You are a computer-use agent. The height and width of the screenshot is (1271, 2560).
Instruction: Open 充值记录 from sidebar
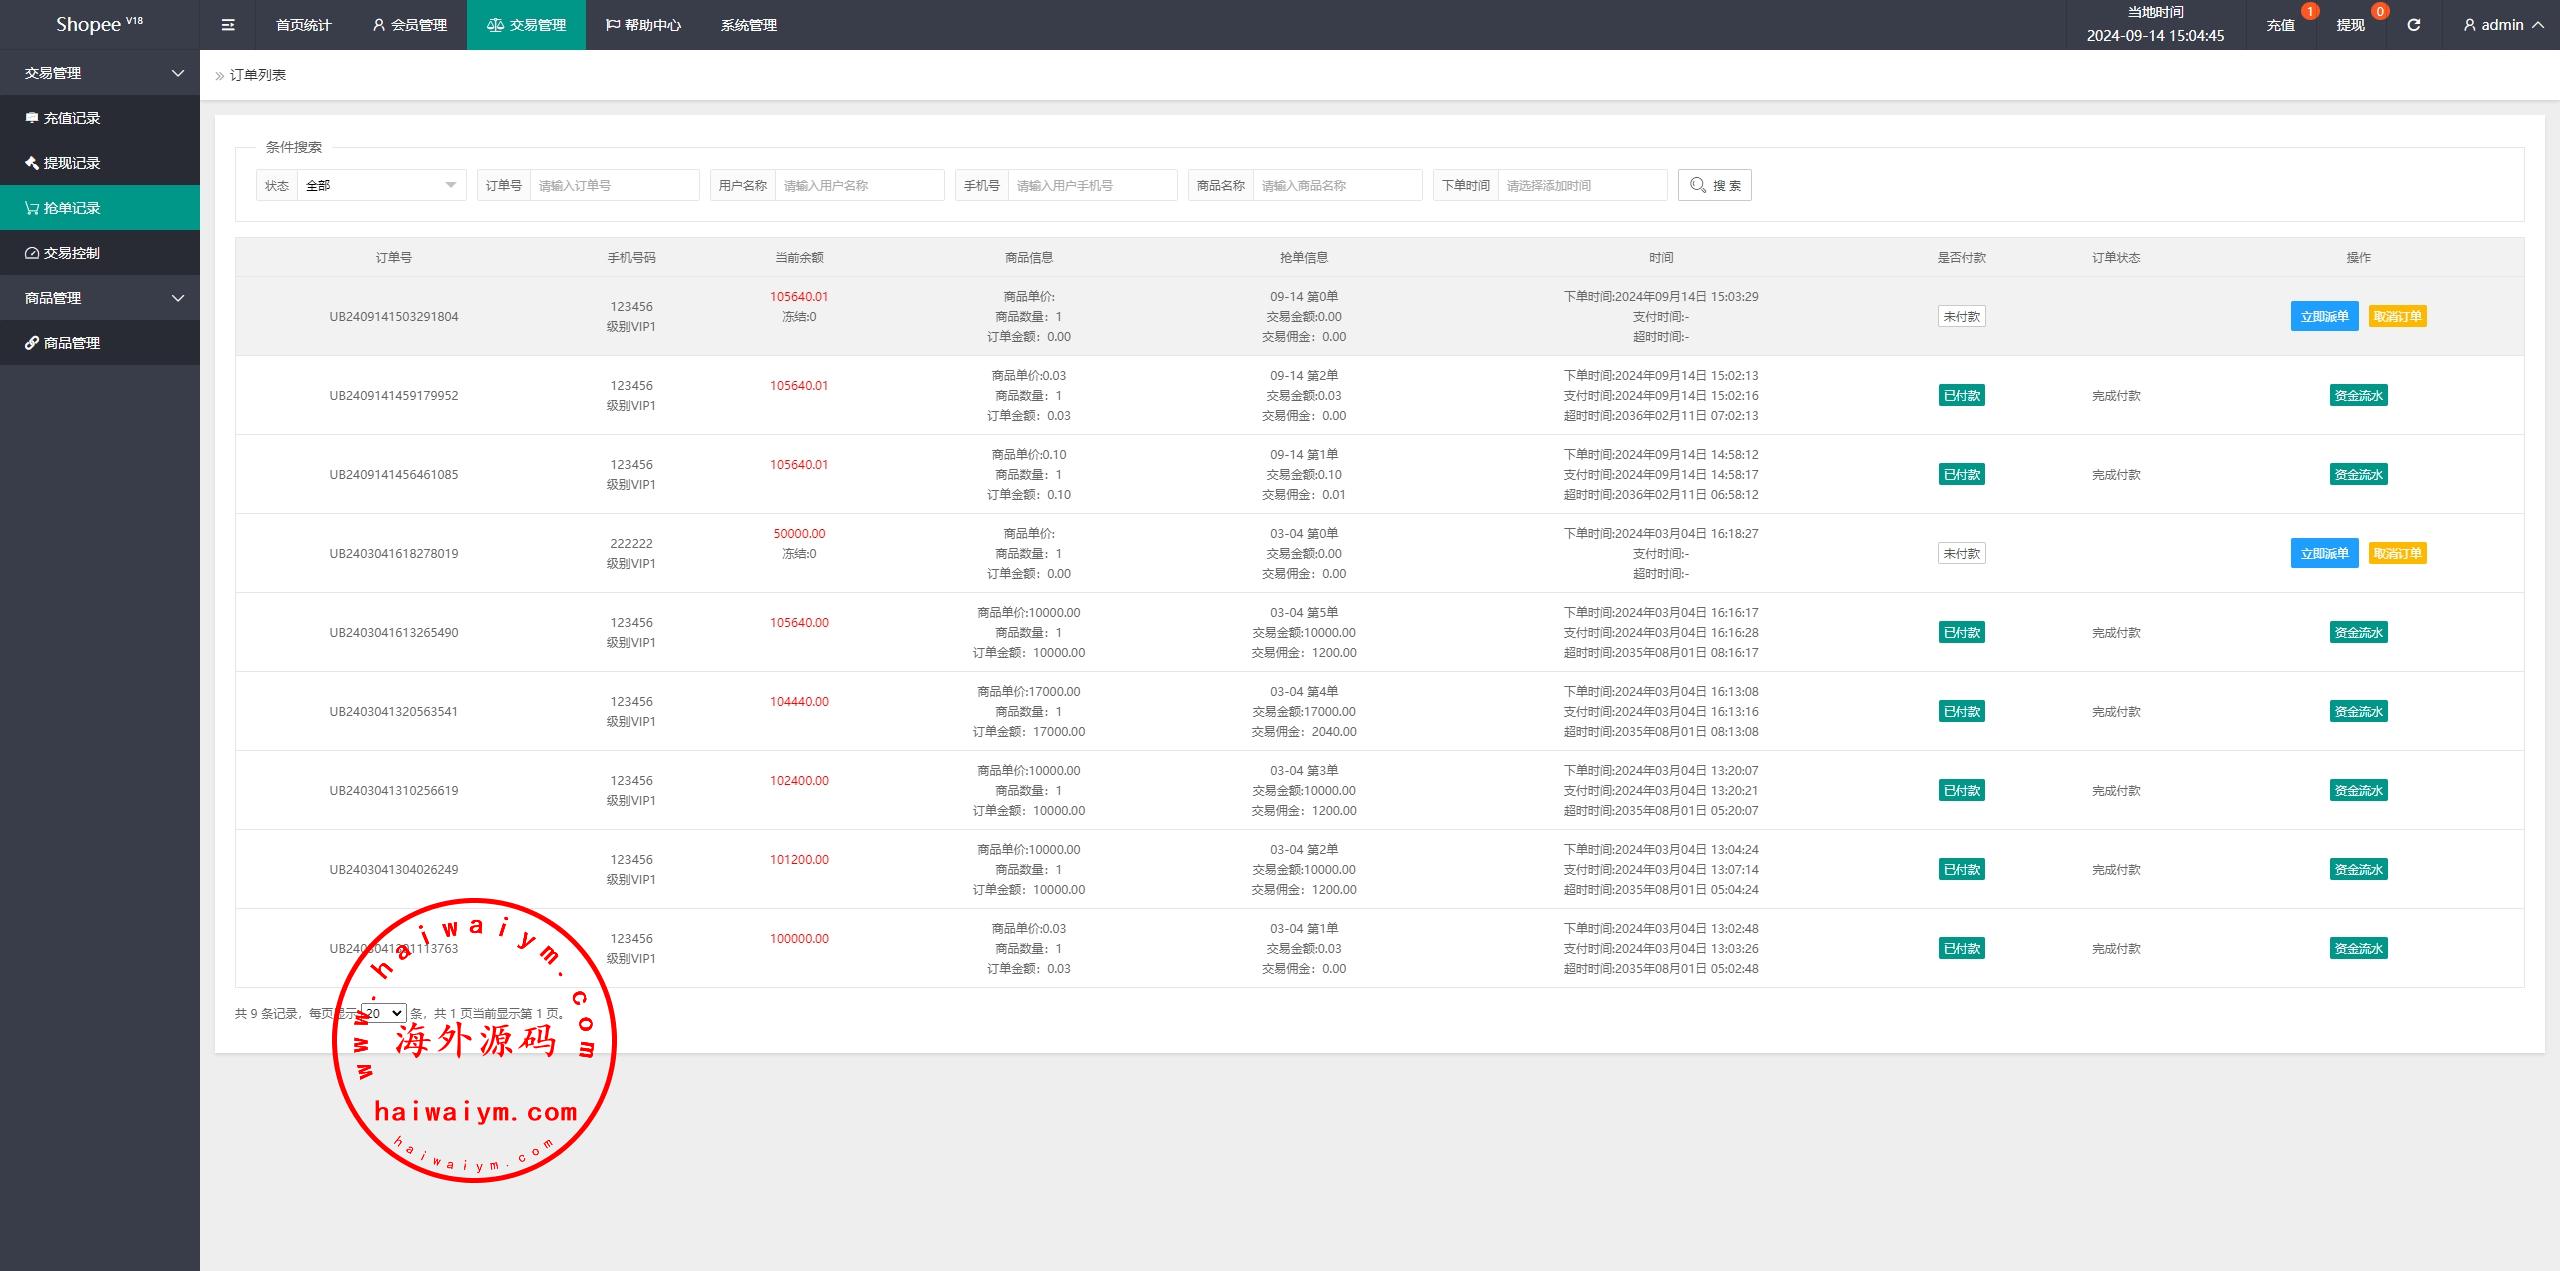pos(72,118)
